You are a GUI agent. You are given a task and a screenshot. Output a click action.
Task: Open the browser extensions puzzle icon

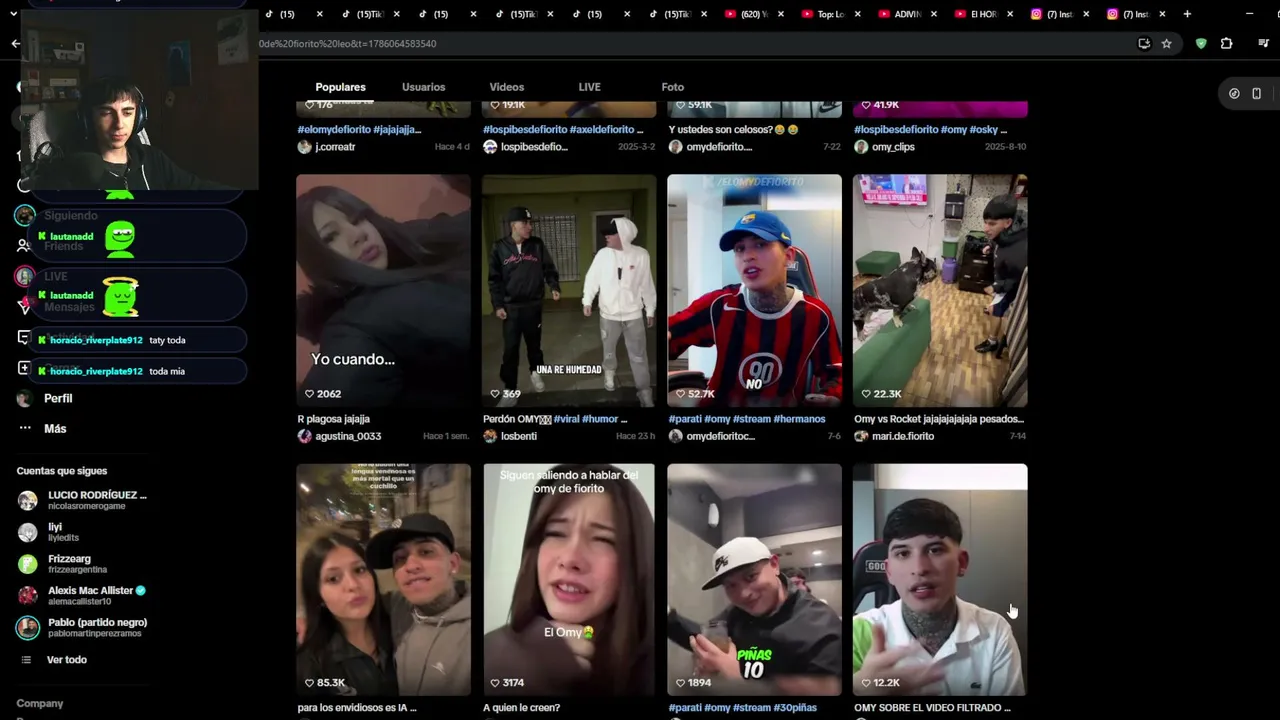click(x=1226, y=44)
